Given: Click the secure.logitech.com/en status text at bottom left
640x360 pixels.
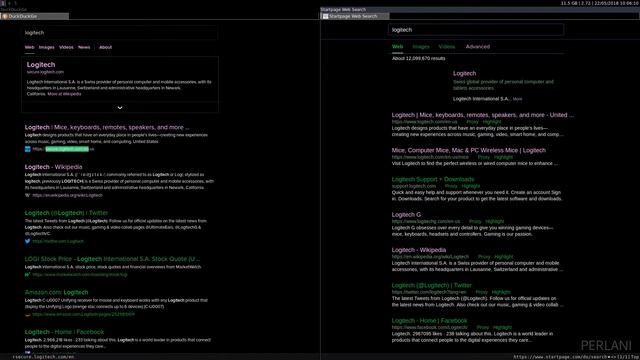Looking at the screenshot, I should click(x=43, y=357).
